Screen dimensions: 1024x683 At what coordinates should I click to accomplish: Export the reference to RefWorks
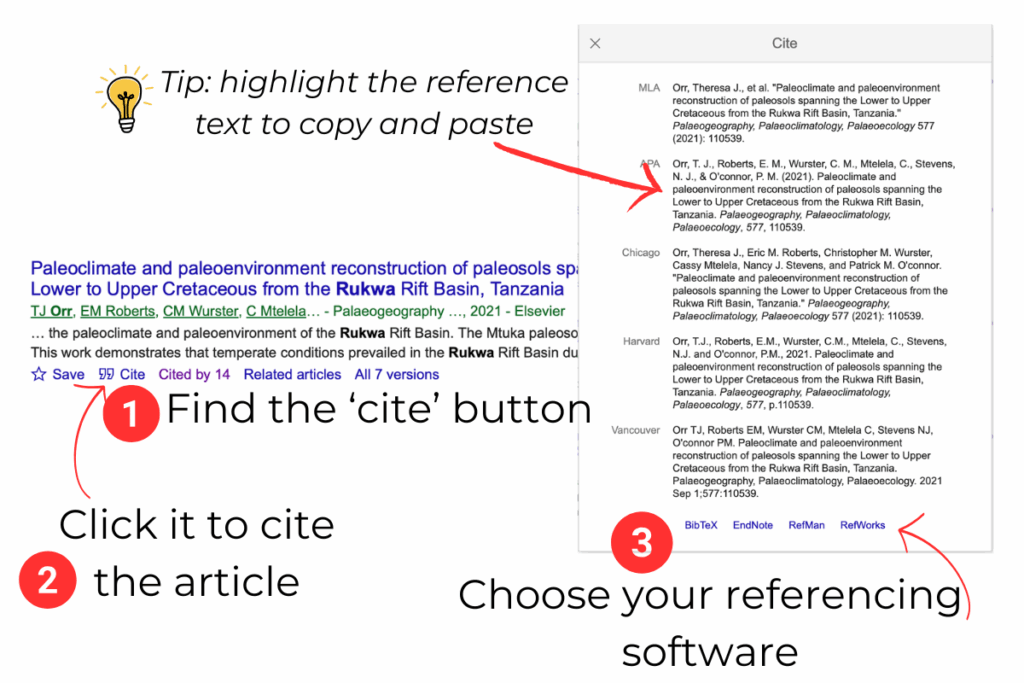coord(862,523)
